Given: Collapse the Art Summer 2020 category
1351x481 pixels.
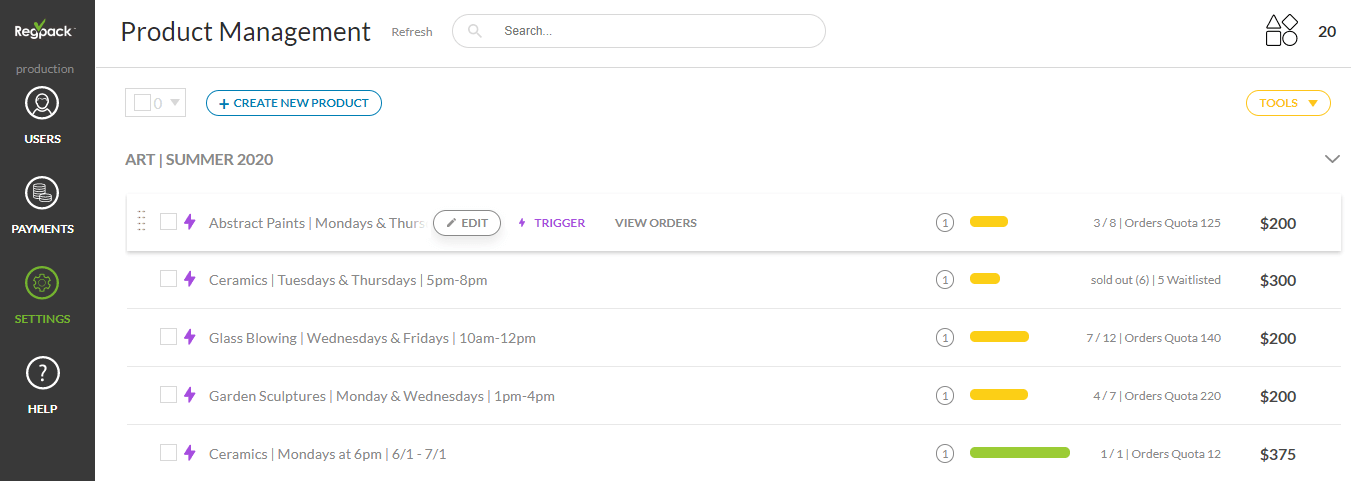Looking at the screenshot, I should [1331, 159].
